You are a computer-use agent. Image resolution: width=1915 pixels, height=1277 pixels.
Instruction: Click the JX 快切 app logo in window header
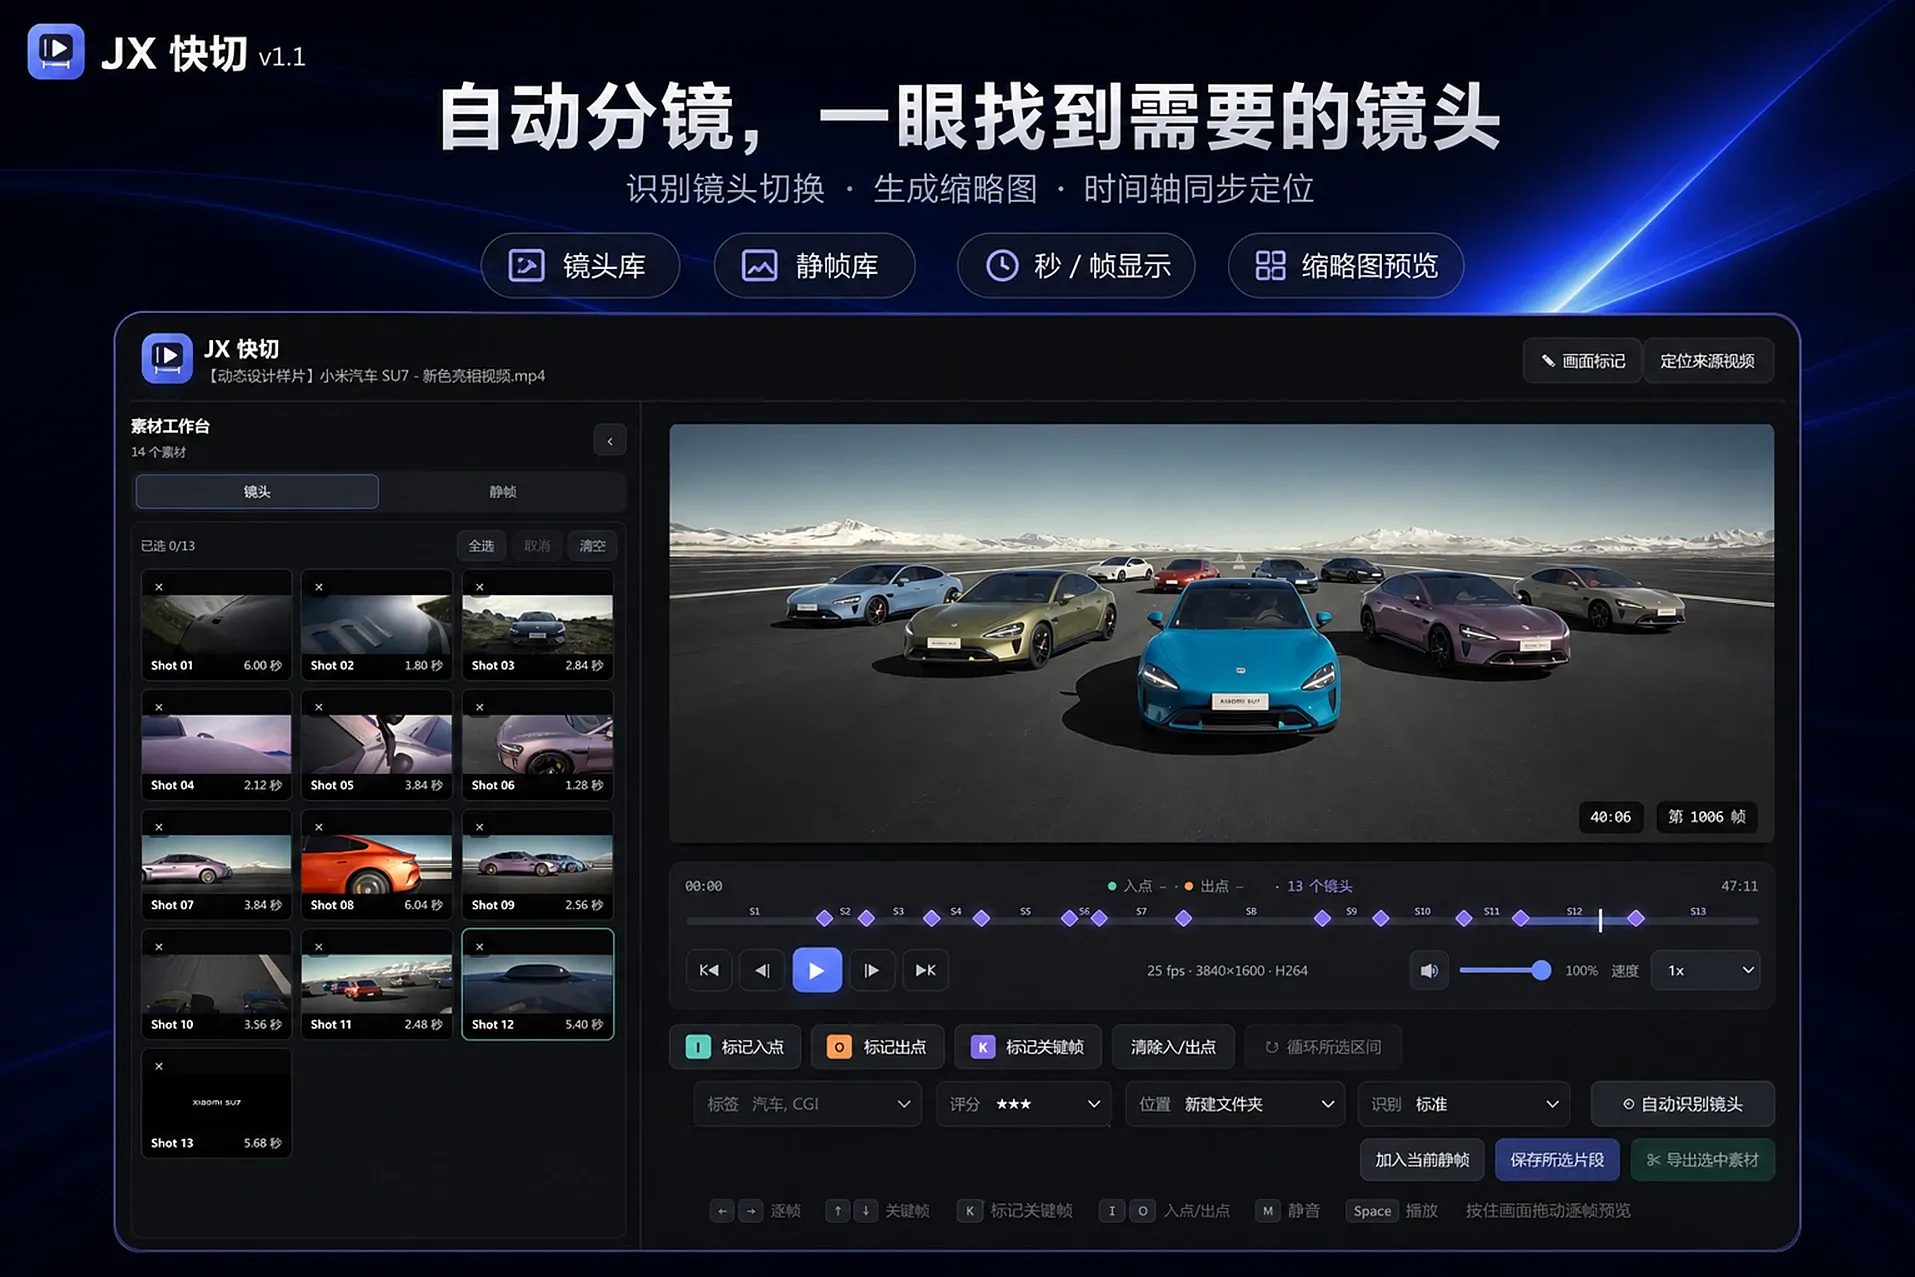[167, 358]
